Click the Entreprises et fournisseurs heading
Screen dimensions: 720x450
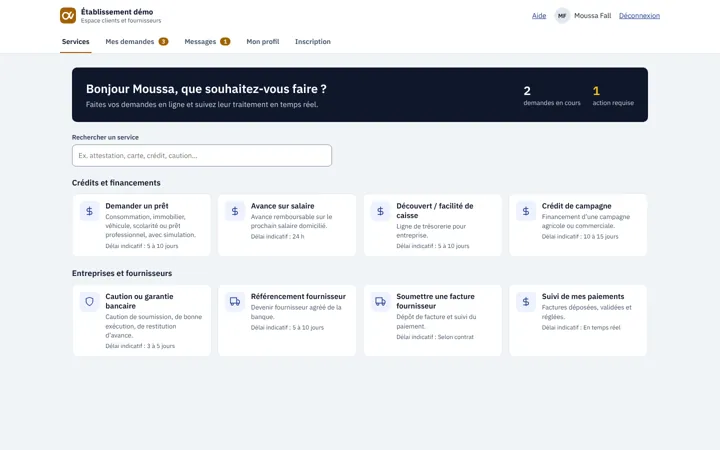pos(122,273)
